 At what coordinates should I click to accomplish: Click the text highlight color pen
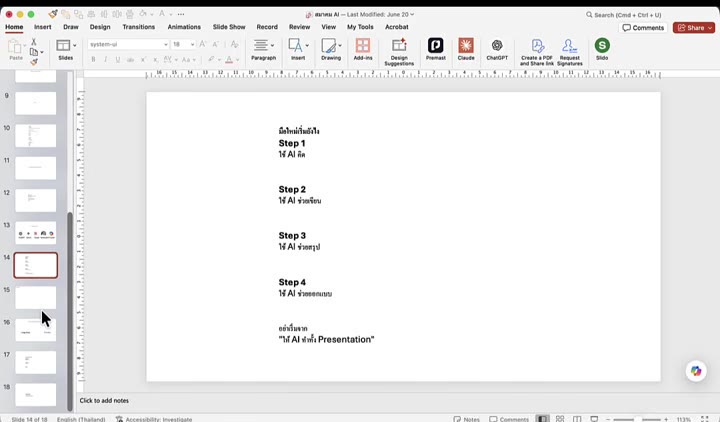point(211,59)
